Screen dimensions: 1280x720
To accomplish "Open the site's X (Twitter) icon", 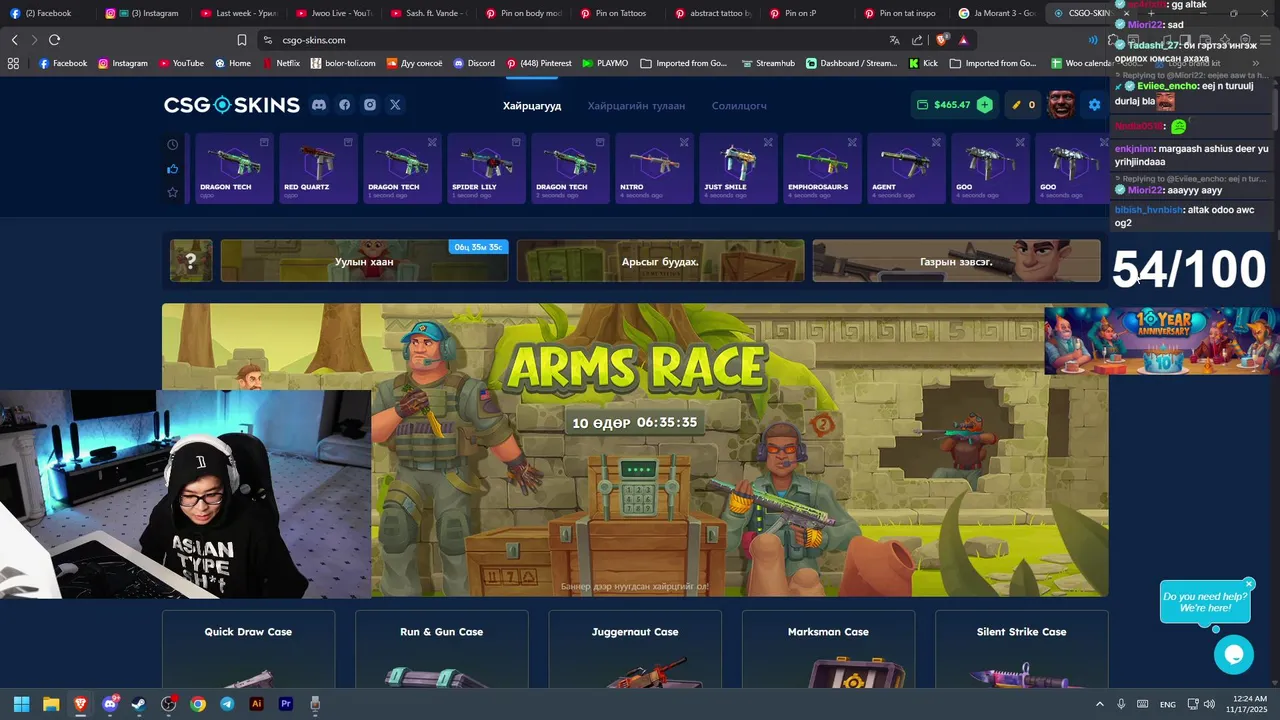I will tap(395, 105).
